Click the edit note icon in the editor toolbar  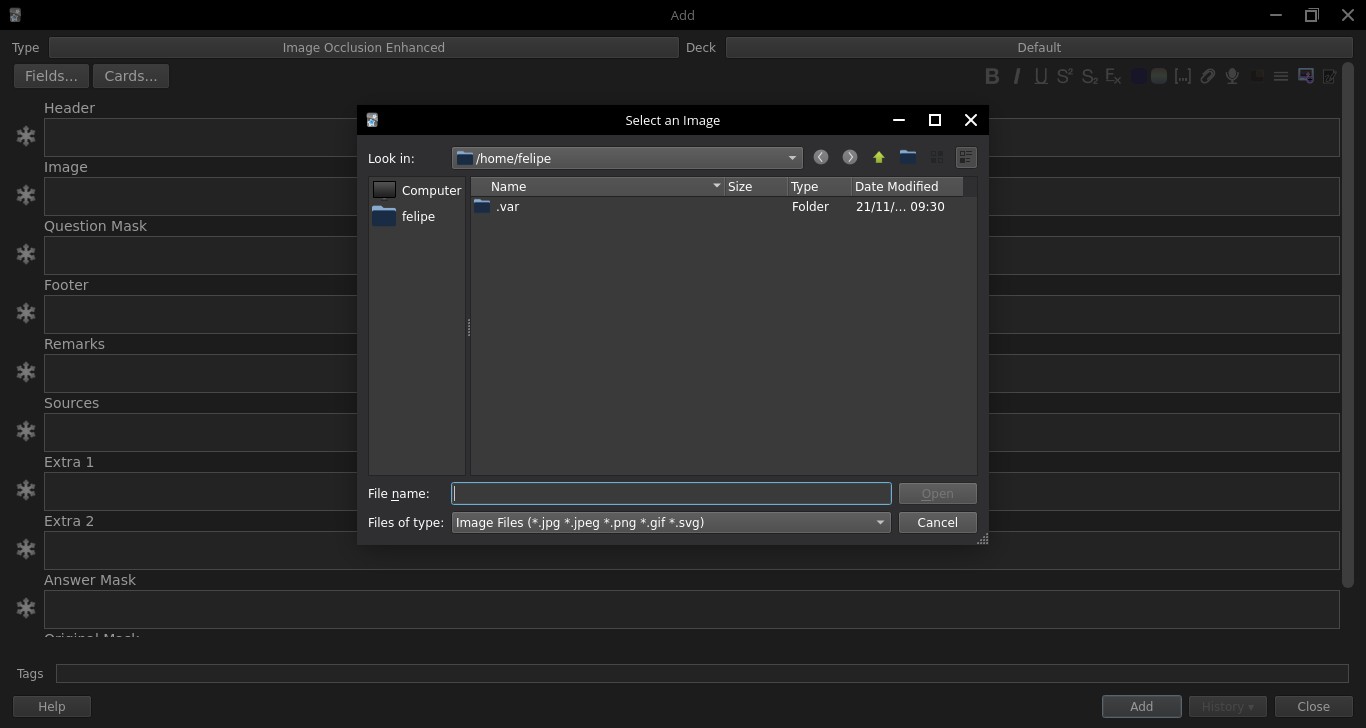pyautogui.click(x=1330, y=76)
